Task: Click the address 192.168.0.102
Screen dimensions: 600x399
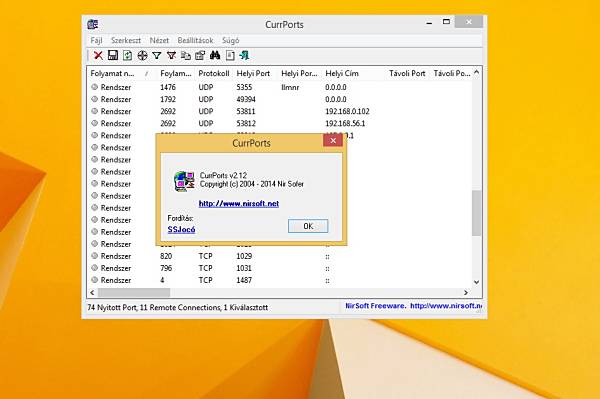Action: pyautogui.click(x=347, y=111)
